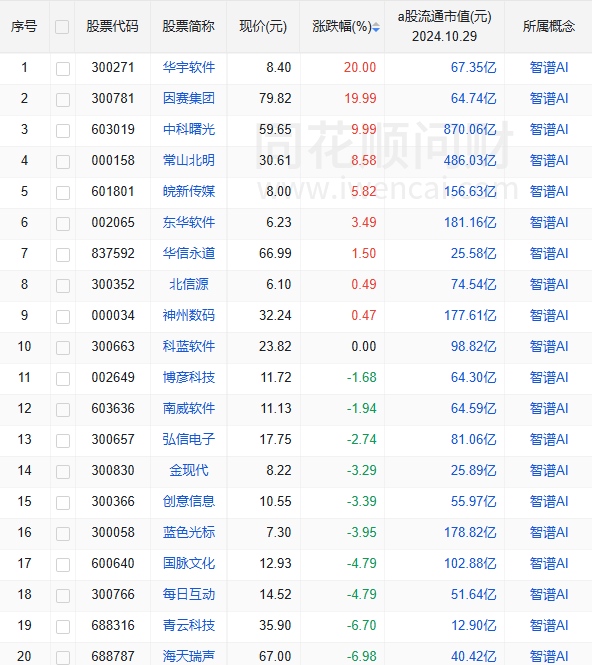Viewport: 592px width, 665px height.
Task: Click price value 79.82
Action: tap(275, 98)
